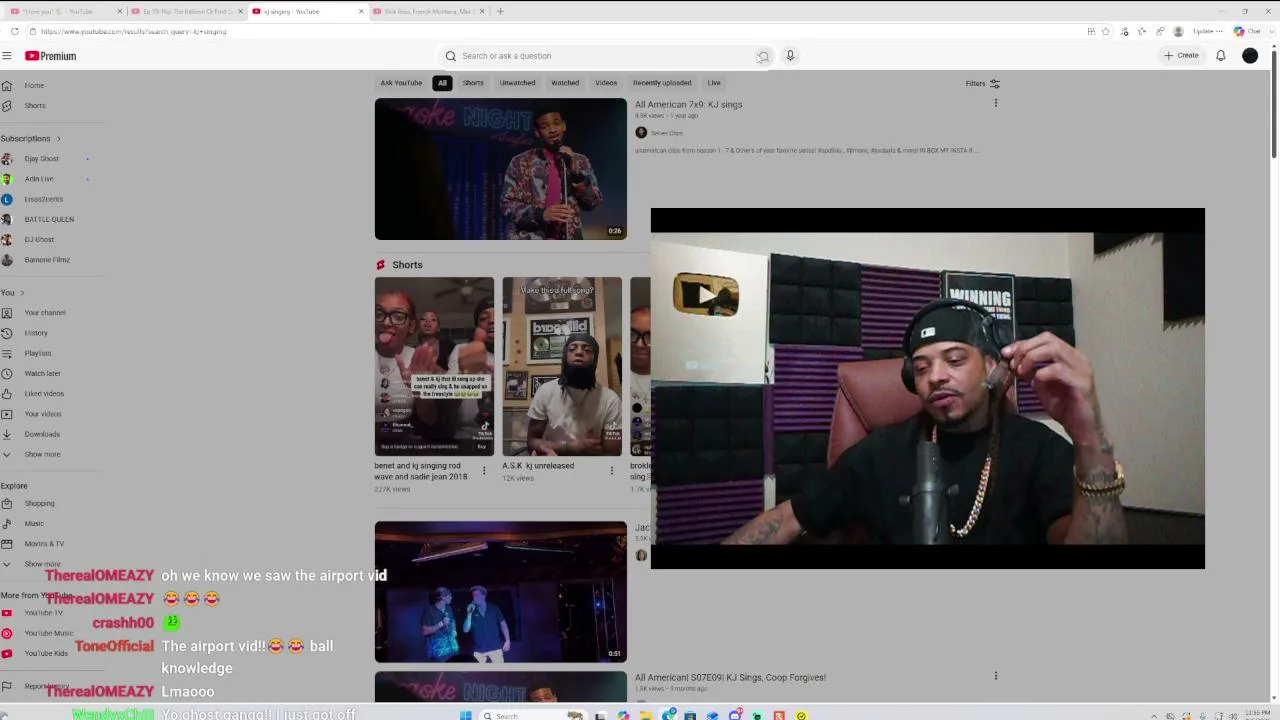Select the Recently uploaded filter chip
The image size is (1280, 720).
(662, 83)
